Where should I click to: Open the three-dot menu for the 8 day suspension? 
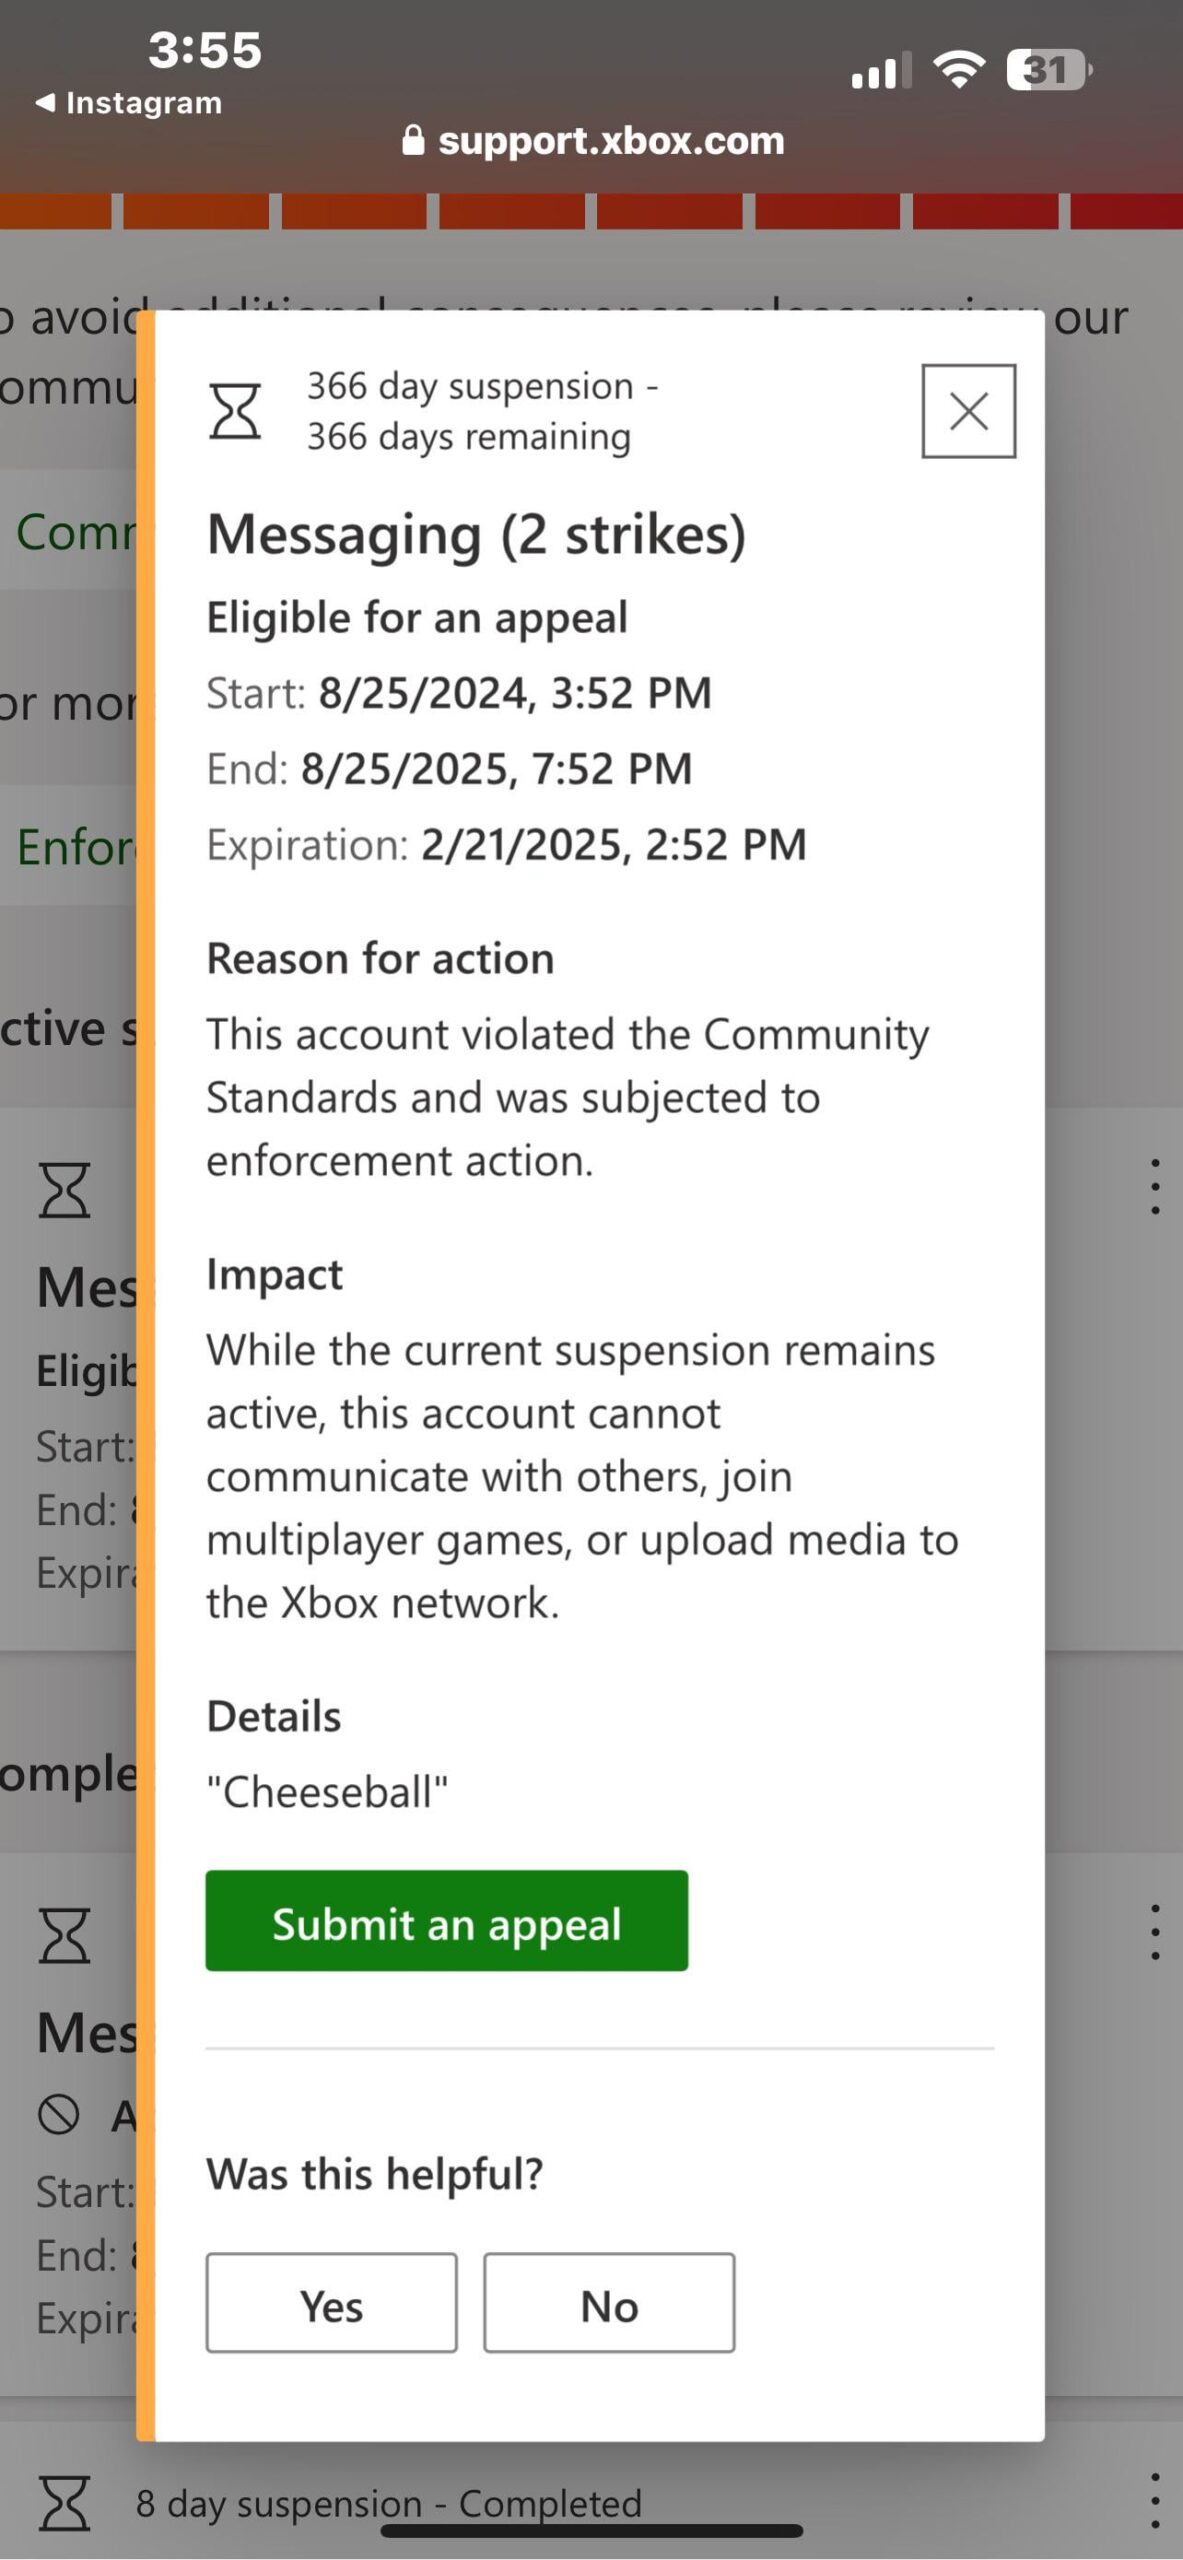click(1155, 2501)
